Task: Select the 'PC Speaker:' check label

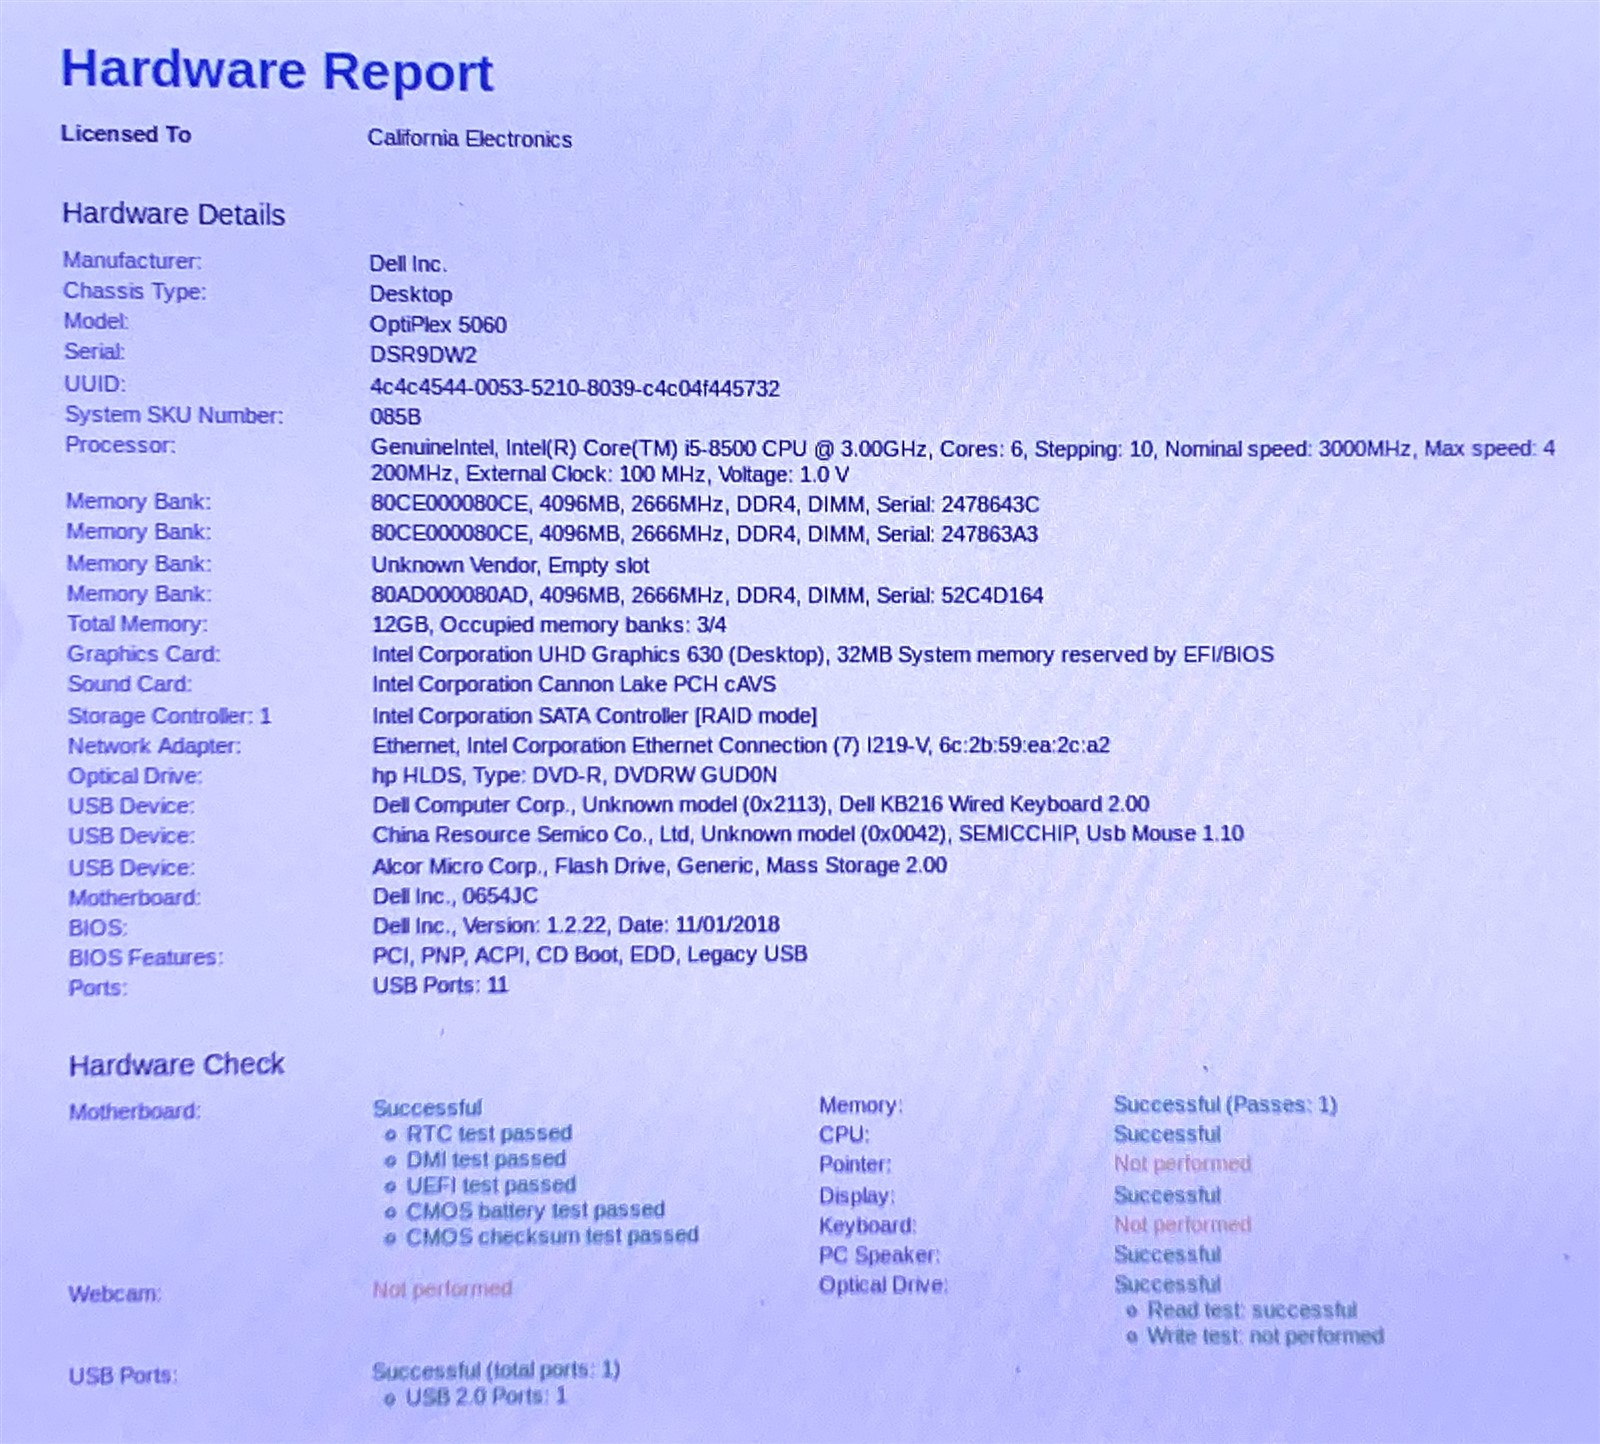Action: tap(879, 1255)
